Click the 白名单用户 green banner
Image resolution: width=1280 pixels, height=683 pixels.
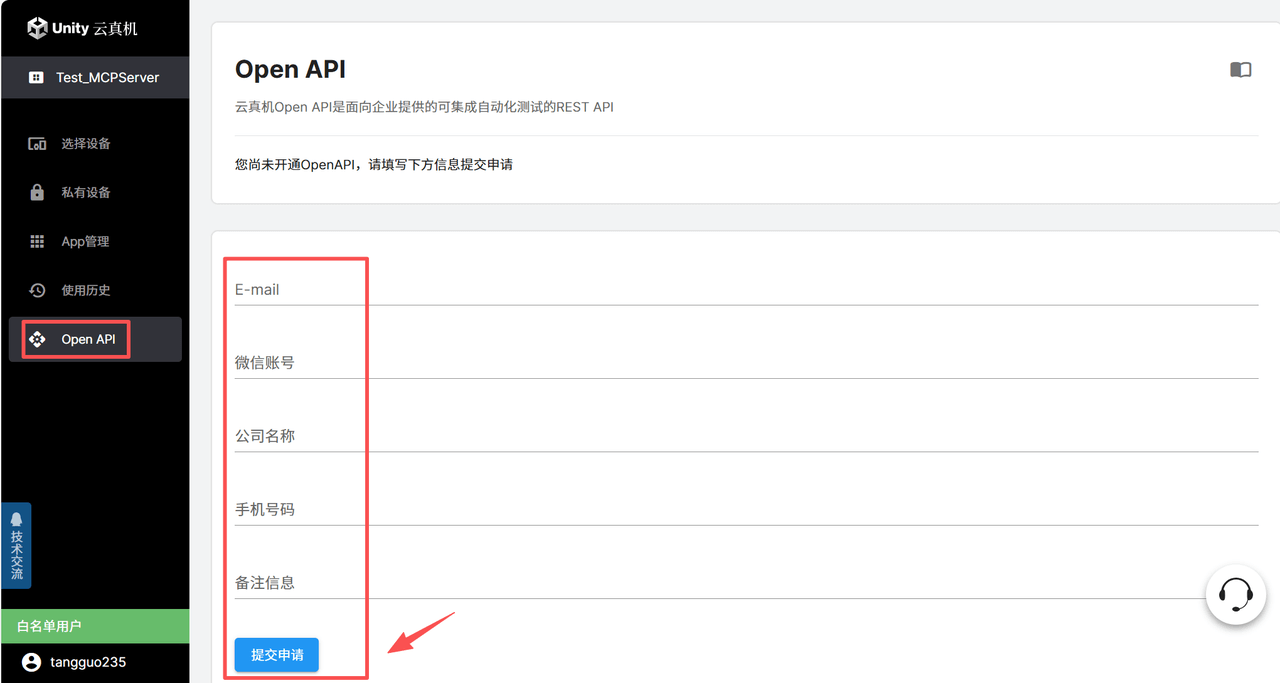click(94, 626)
